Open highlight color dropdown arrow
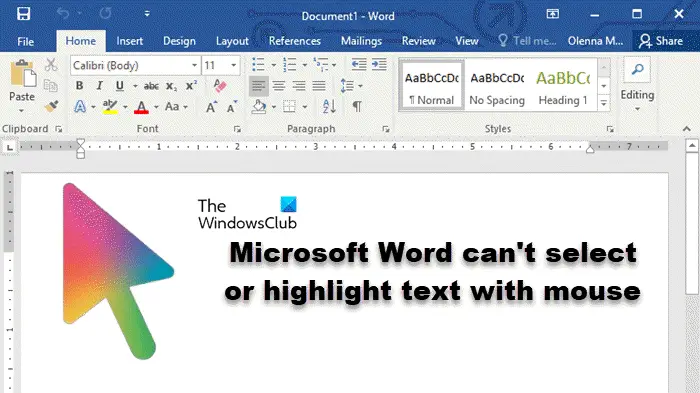The image size is (700, 393). (x=125, y=107)
